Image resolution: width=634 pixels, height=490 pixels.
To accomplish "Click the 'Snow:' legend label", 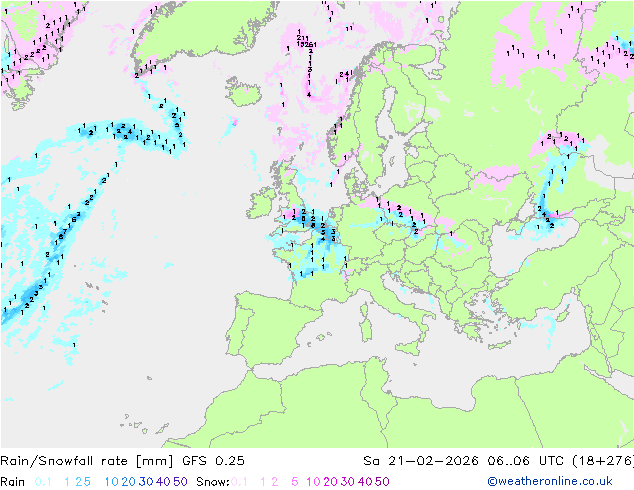I will pos(213,482).
